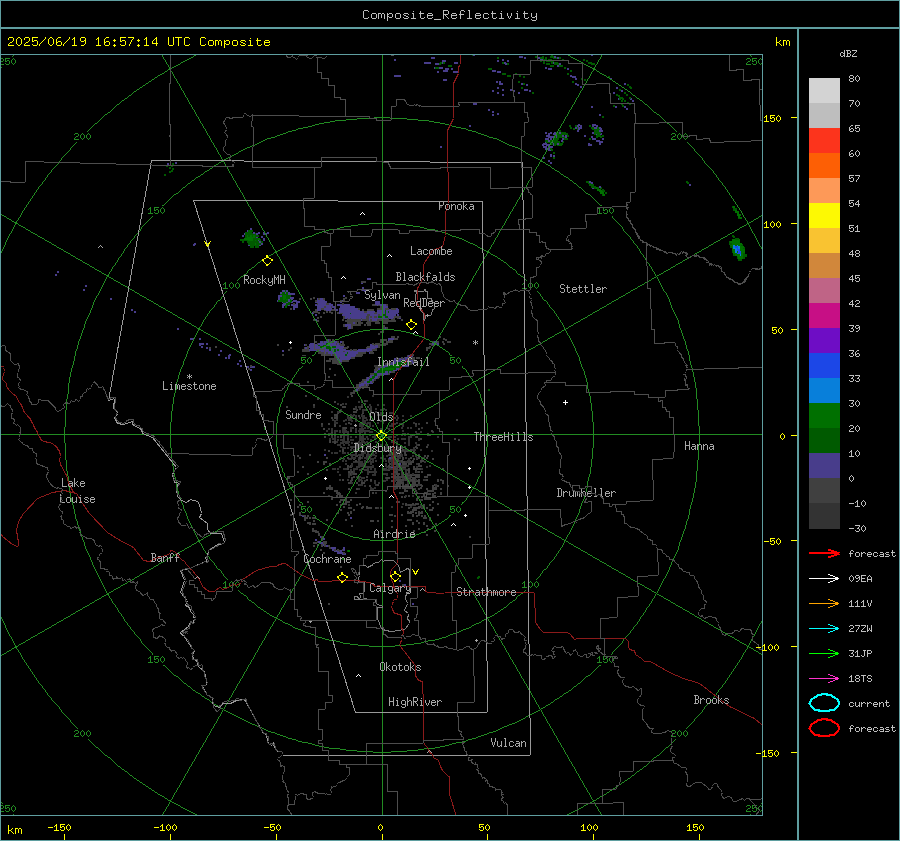Click the Composite_Reflectivity title text

tap(450, 15)
